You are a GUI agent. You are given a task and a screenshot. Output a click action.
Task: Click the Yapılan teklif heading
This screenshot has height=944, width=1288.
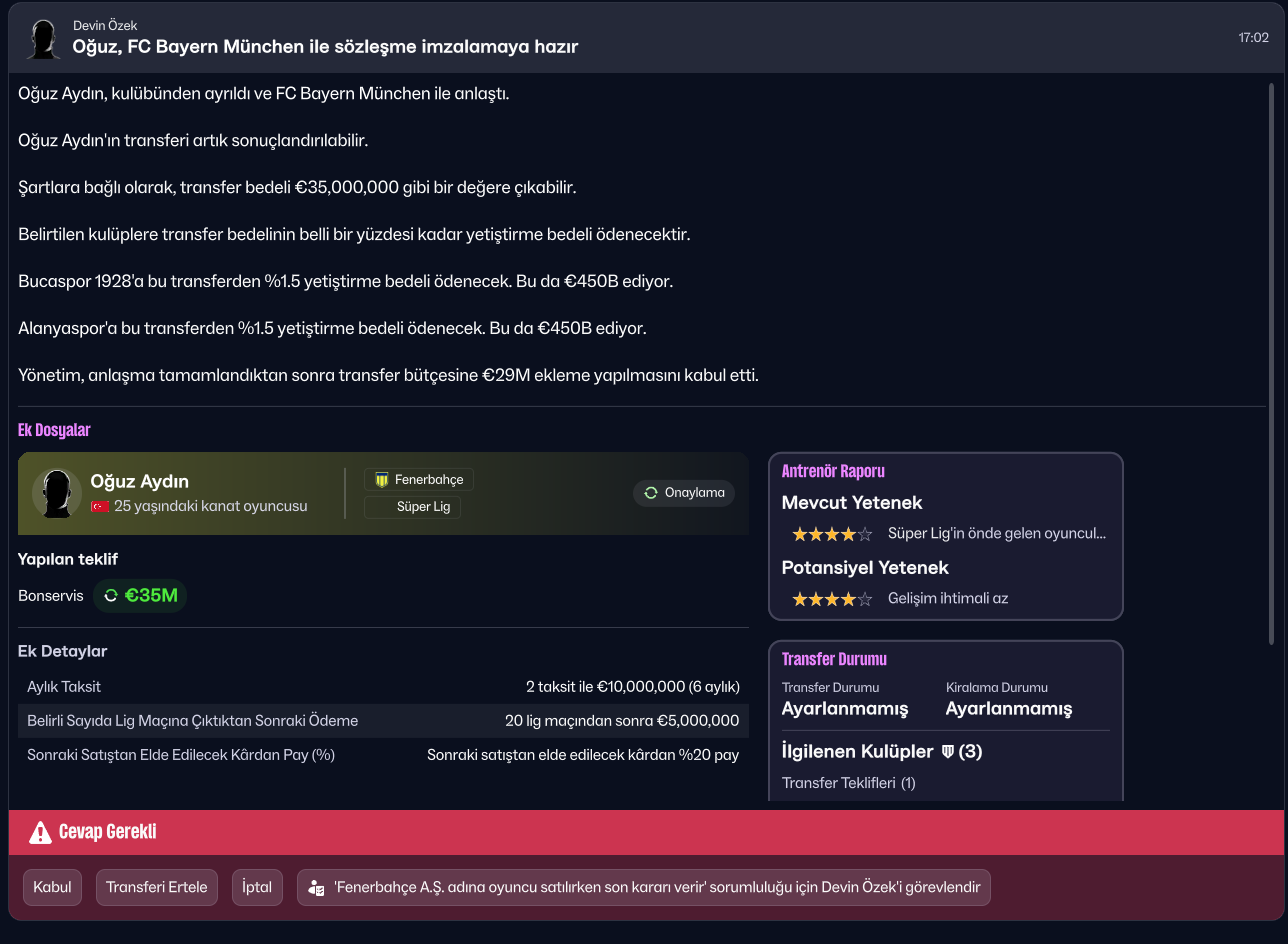click(x=68, y=559)
